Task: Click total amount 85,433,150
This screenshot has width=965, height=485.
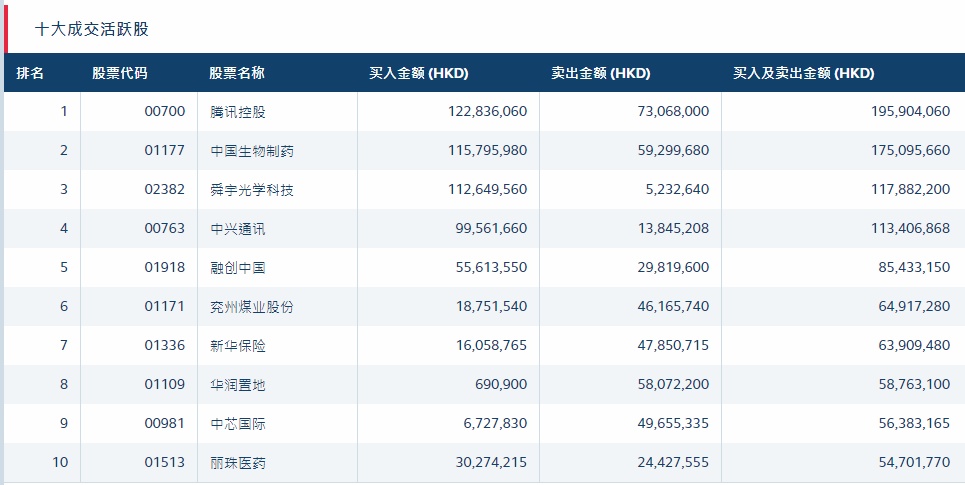Action: click(915, 267)
